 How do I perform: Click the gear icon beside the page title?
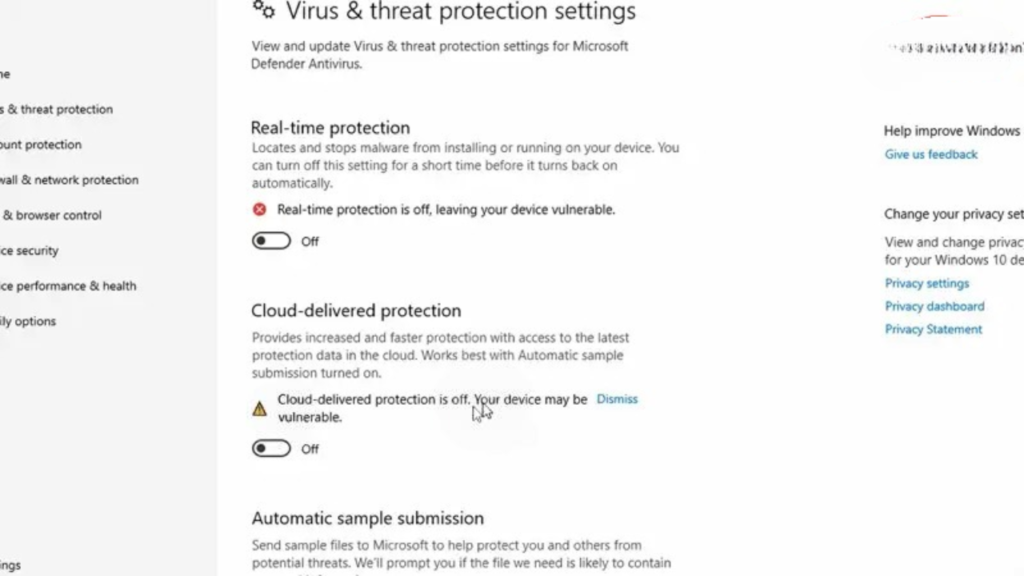click(x=263, y=10)
